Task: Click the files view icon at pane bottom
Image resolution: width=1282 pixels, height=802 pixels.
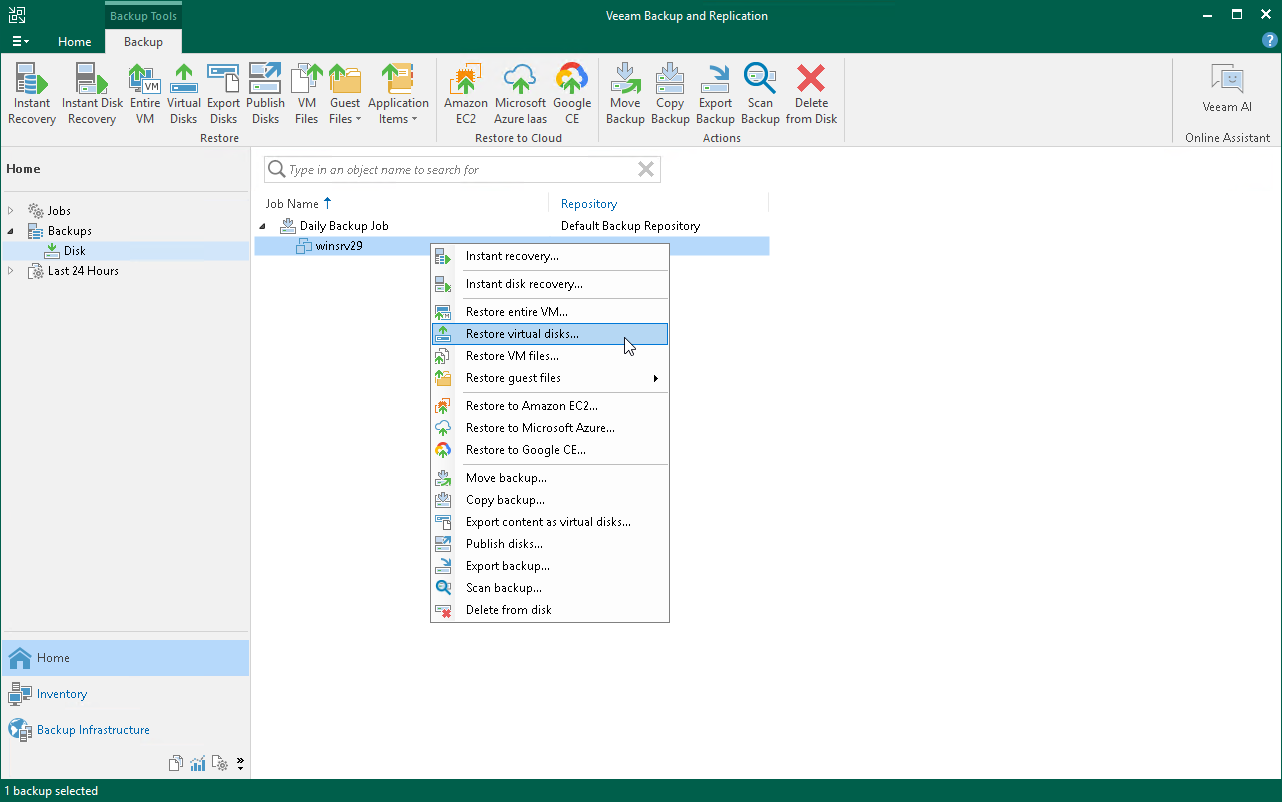Action: [176, 764]
